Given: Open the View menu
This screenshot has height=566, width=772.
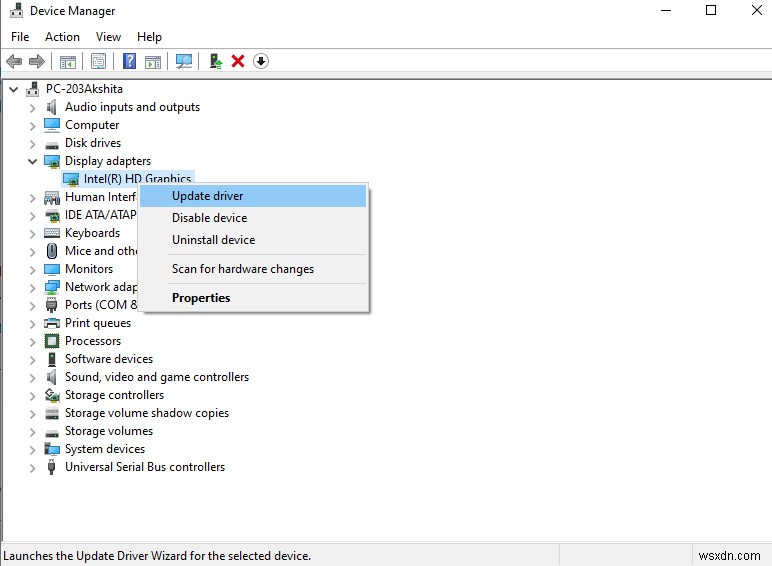Looking at the screenshot, I should coord(108,37).
